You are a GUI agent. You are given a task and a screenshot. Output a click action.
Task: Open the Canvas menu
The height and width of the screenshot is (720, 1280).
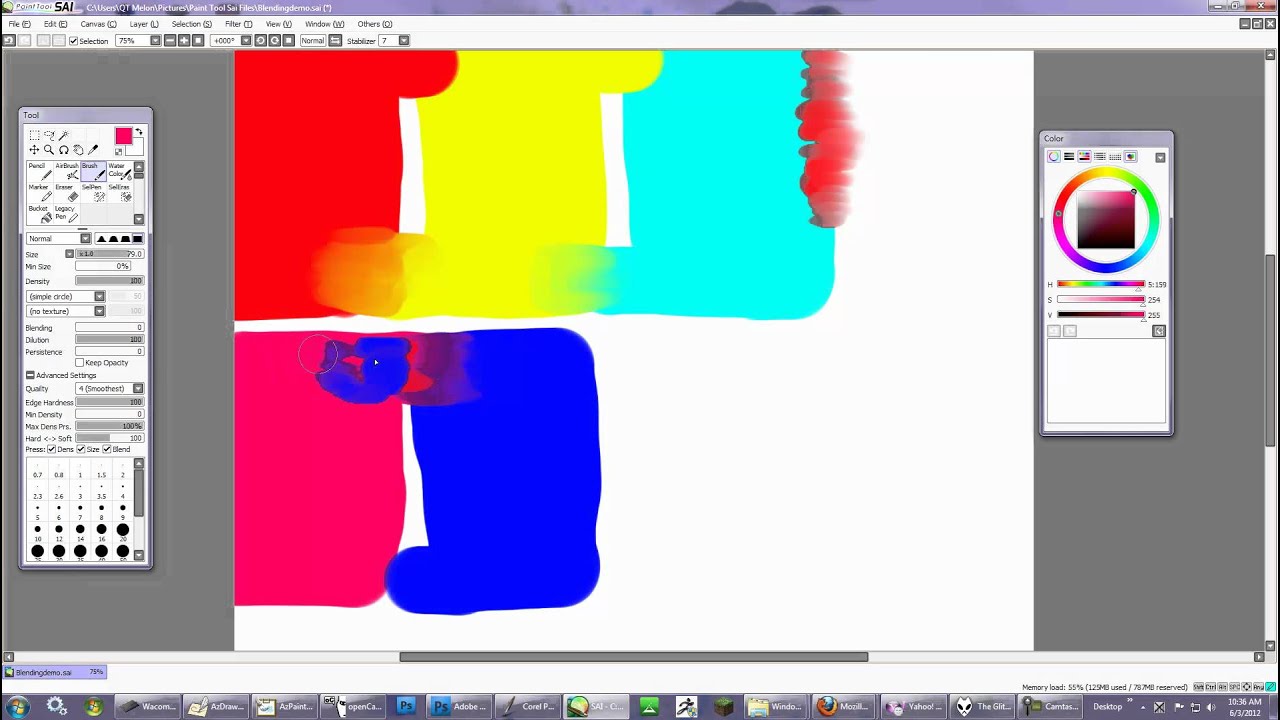[x=98, y=24]
